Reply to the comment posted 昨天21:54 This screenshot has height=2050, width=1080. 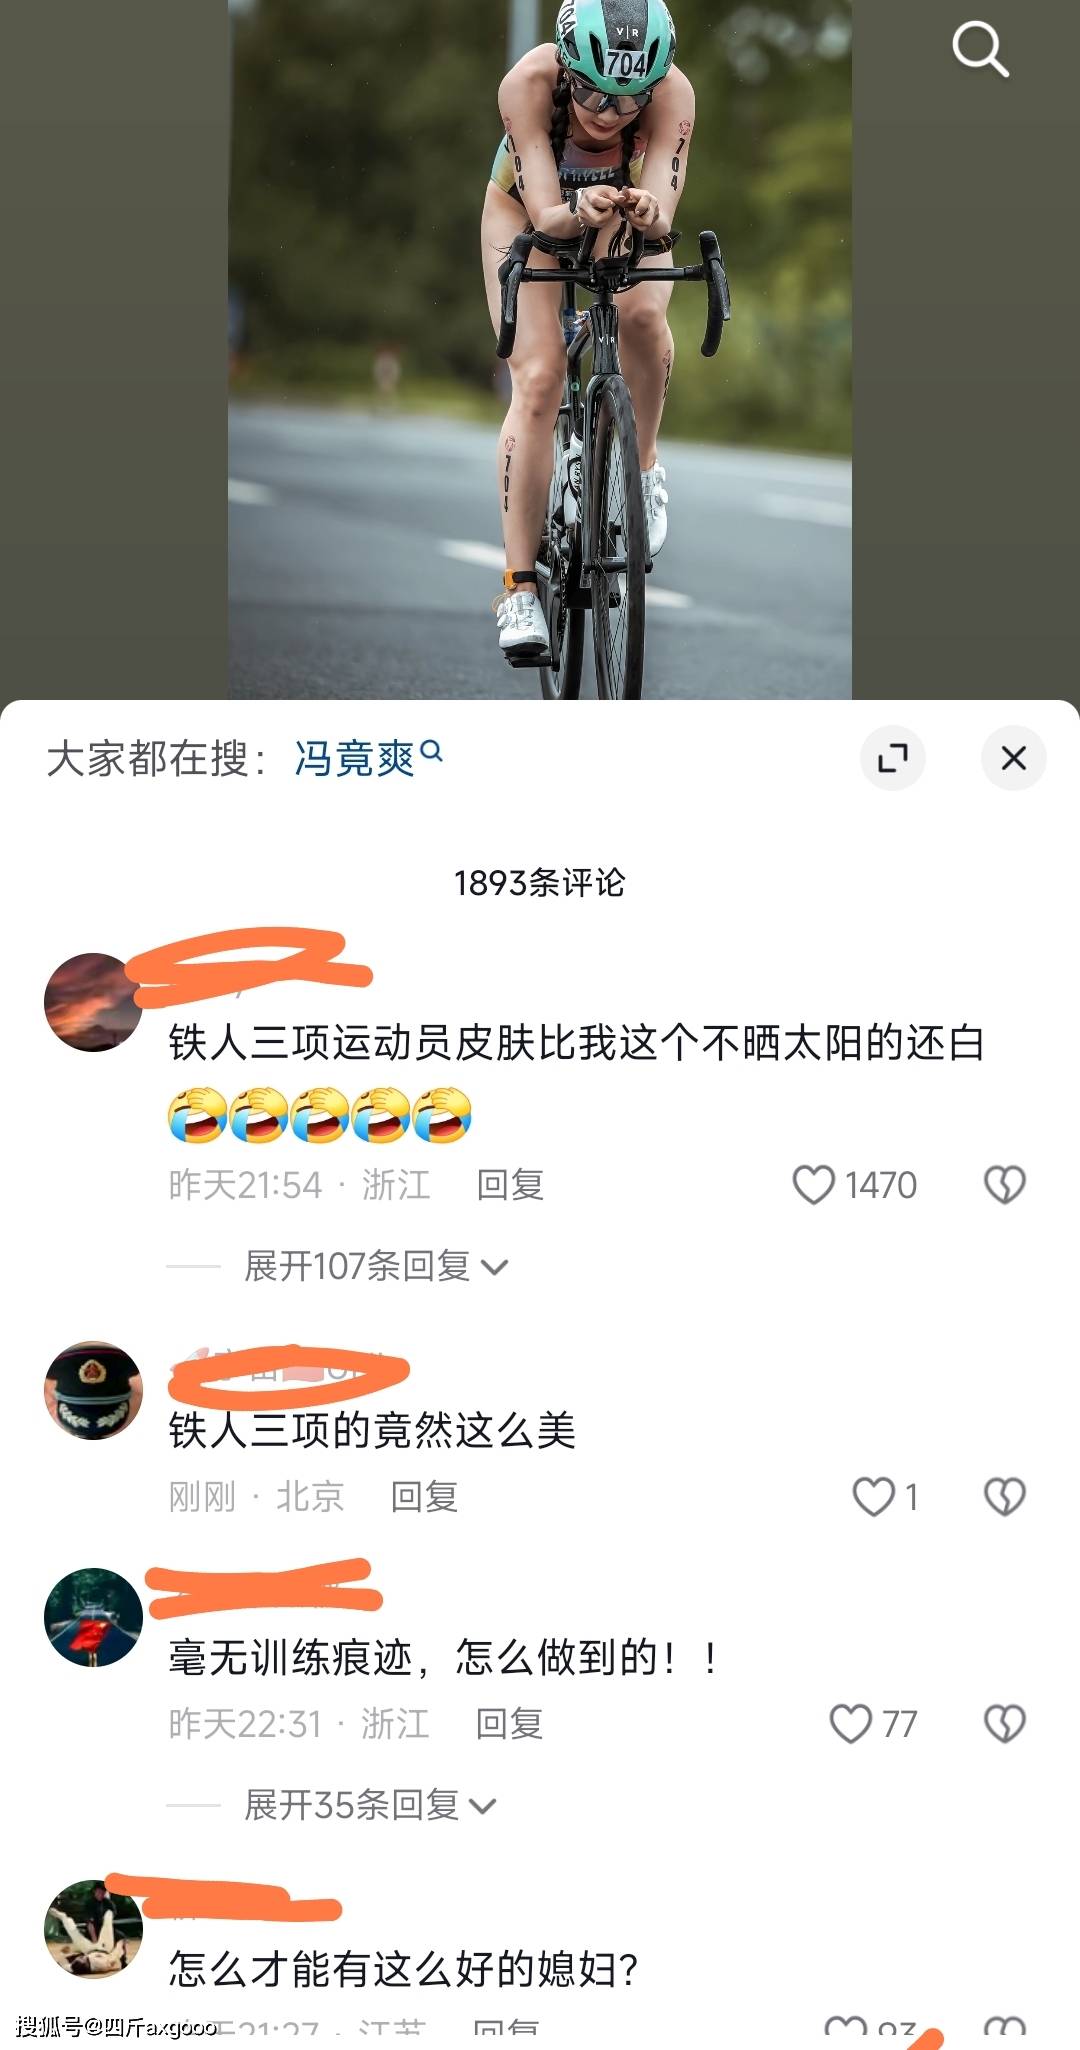coord(510,1185)
